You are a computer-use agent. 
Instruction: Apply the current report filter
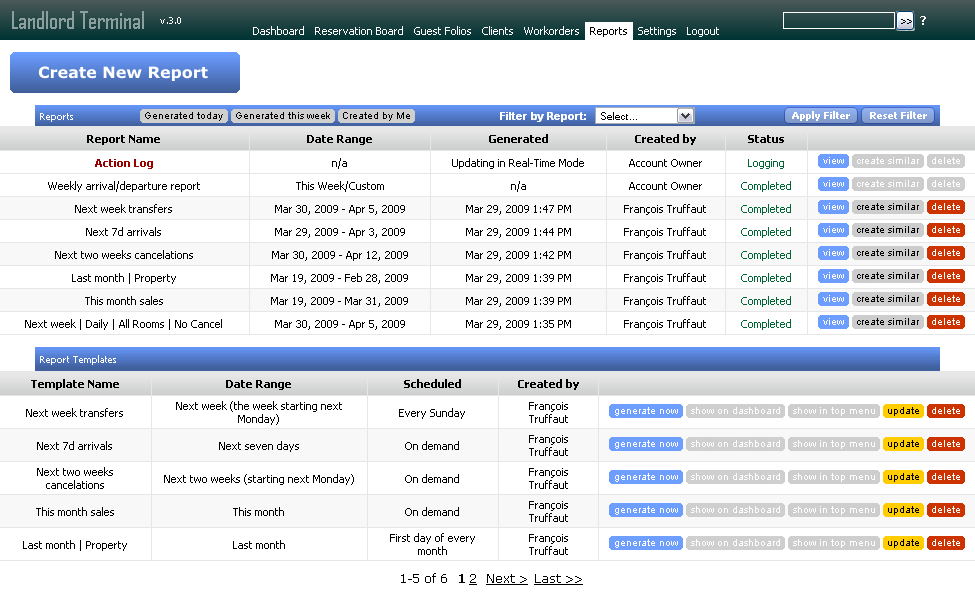point(820,115)
